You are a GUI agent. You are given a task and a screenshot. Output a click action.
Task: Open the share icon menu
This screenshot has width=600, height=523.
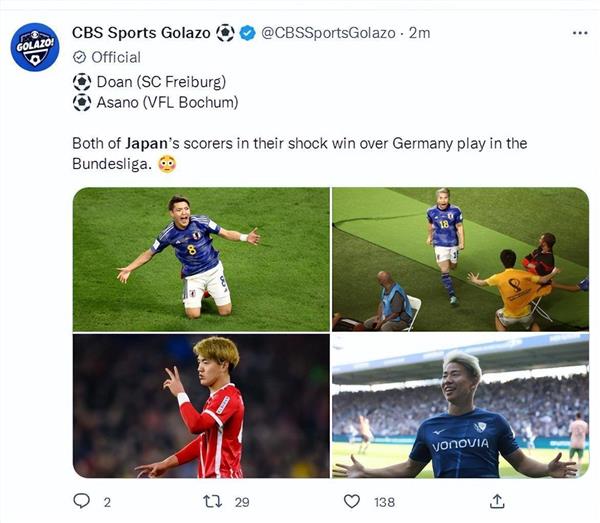tap(496, 501)
